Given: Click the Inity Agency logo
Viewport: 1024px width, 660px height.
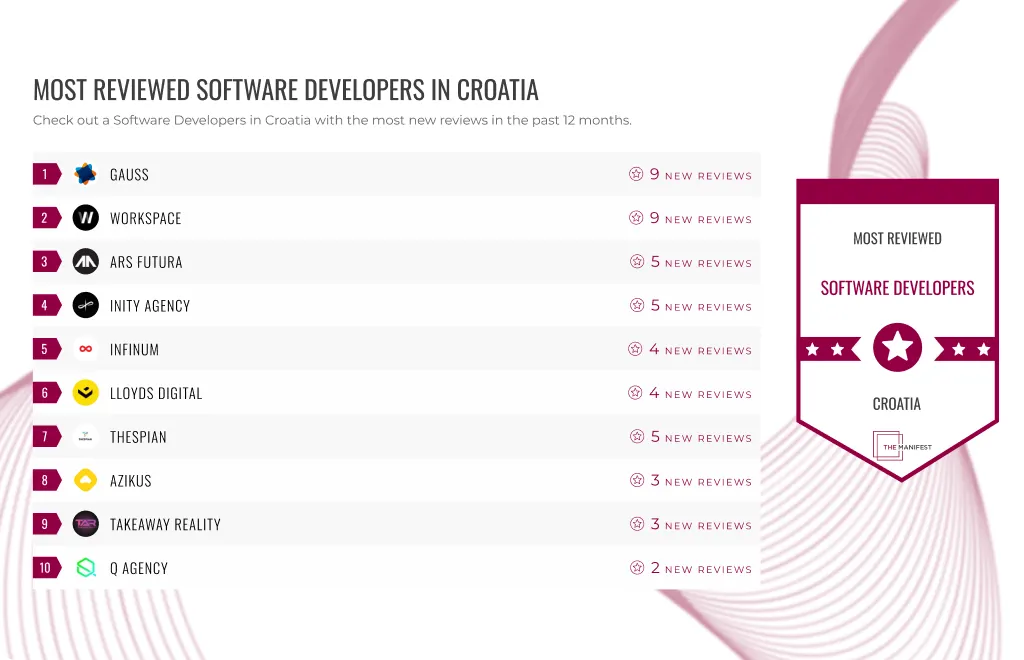Looking at the screenshot, I should tap(86, 306).
